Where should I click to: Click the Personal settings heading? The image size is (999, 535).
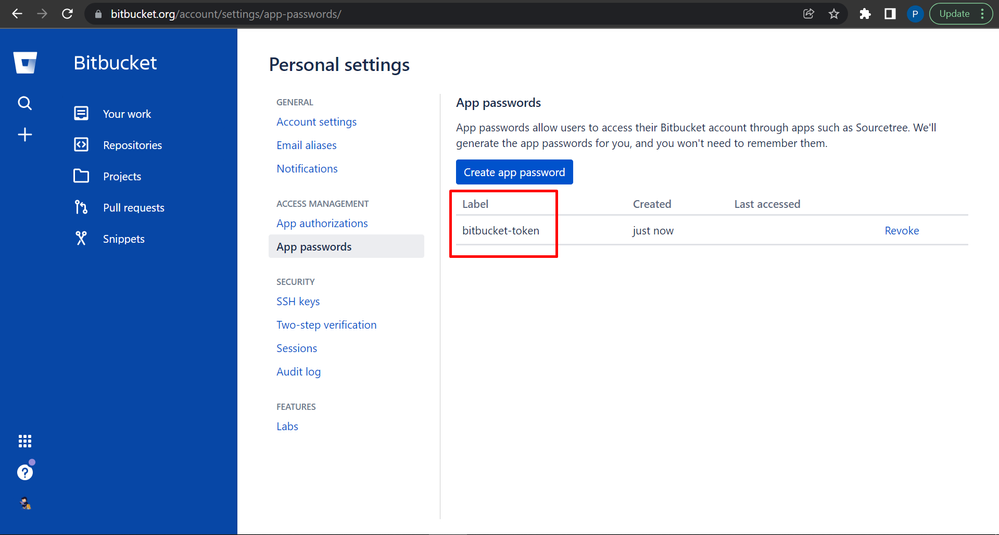tap(339, 64)
